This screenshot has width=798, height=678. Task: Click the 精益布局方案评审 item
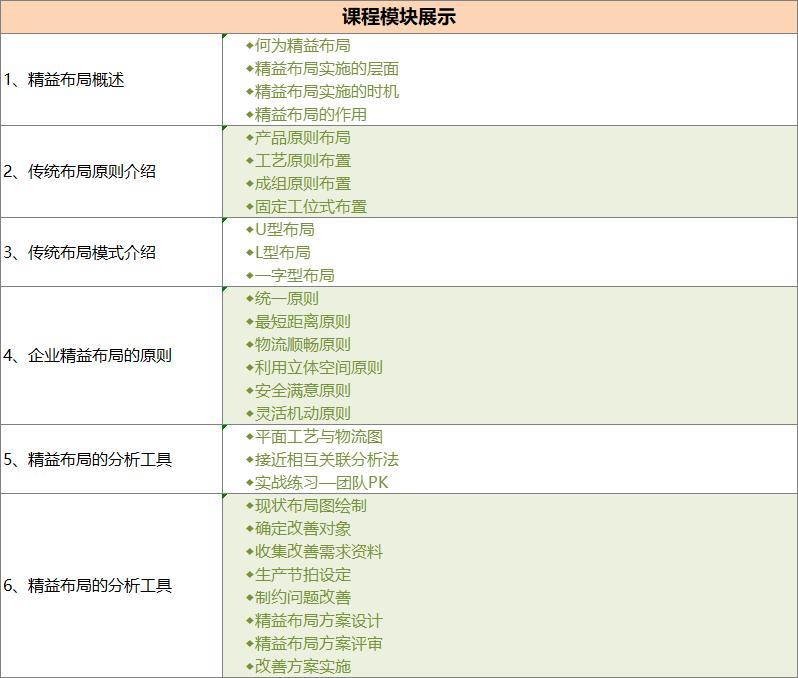point(318,643)
